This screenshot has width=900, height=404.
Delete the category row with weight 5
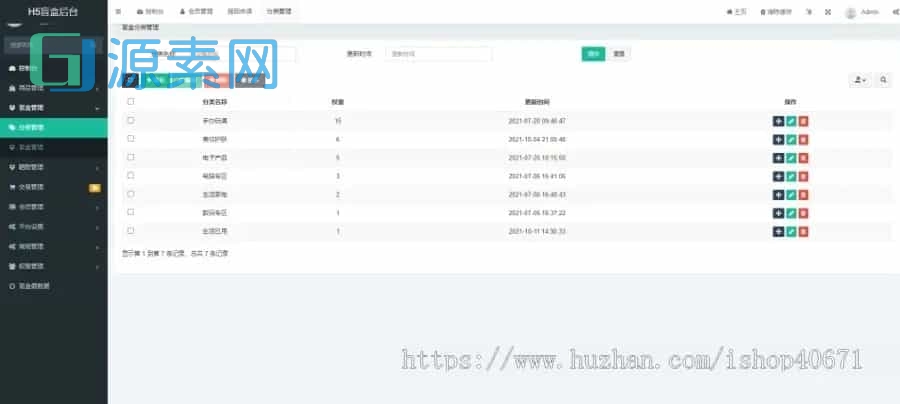click(804, 158)
